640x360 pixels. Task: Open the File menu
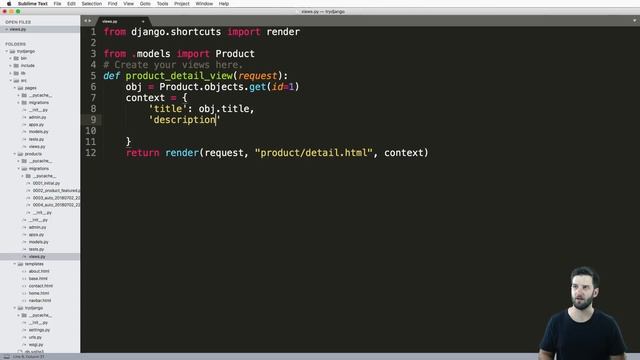tap(57, 4)
